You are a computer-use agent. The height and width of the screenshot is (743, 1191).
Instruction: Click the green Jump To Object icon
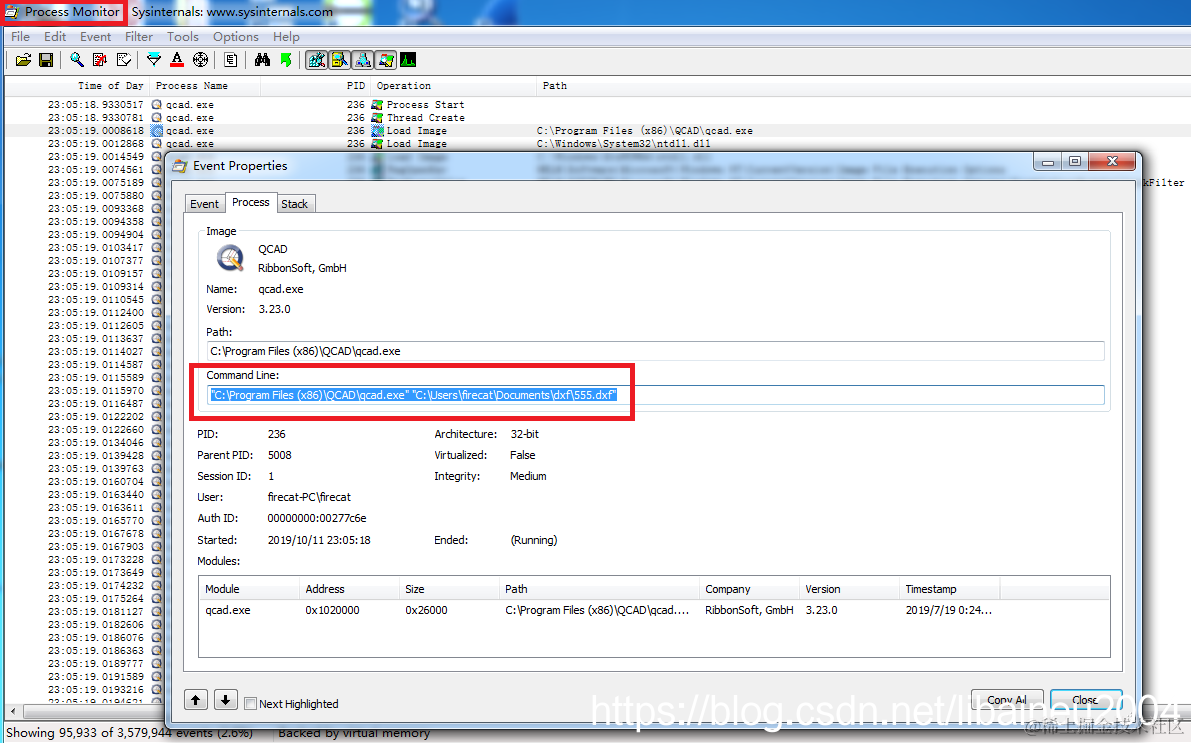286,60
